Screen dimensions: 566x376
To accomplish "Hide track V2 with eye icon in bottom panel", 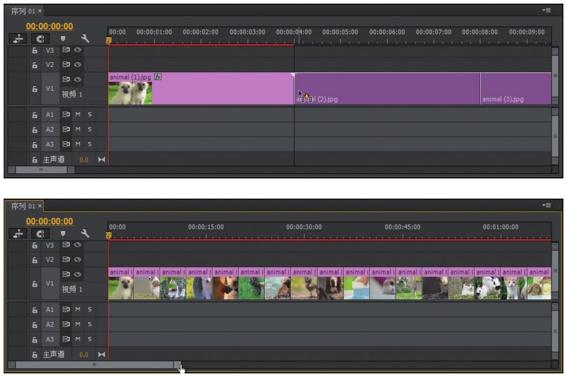I will click(78, 259).
